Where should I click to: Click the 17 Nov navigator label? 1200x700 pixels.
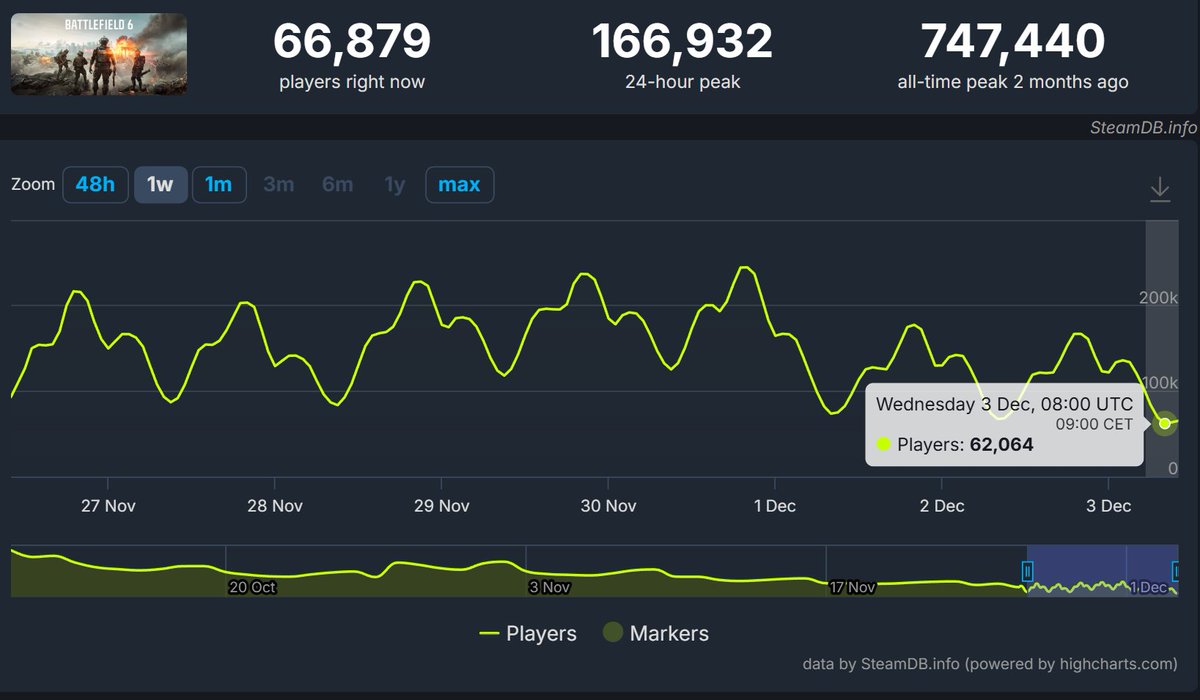[852, 587]
